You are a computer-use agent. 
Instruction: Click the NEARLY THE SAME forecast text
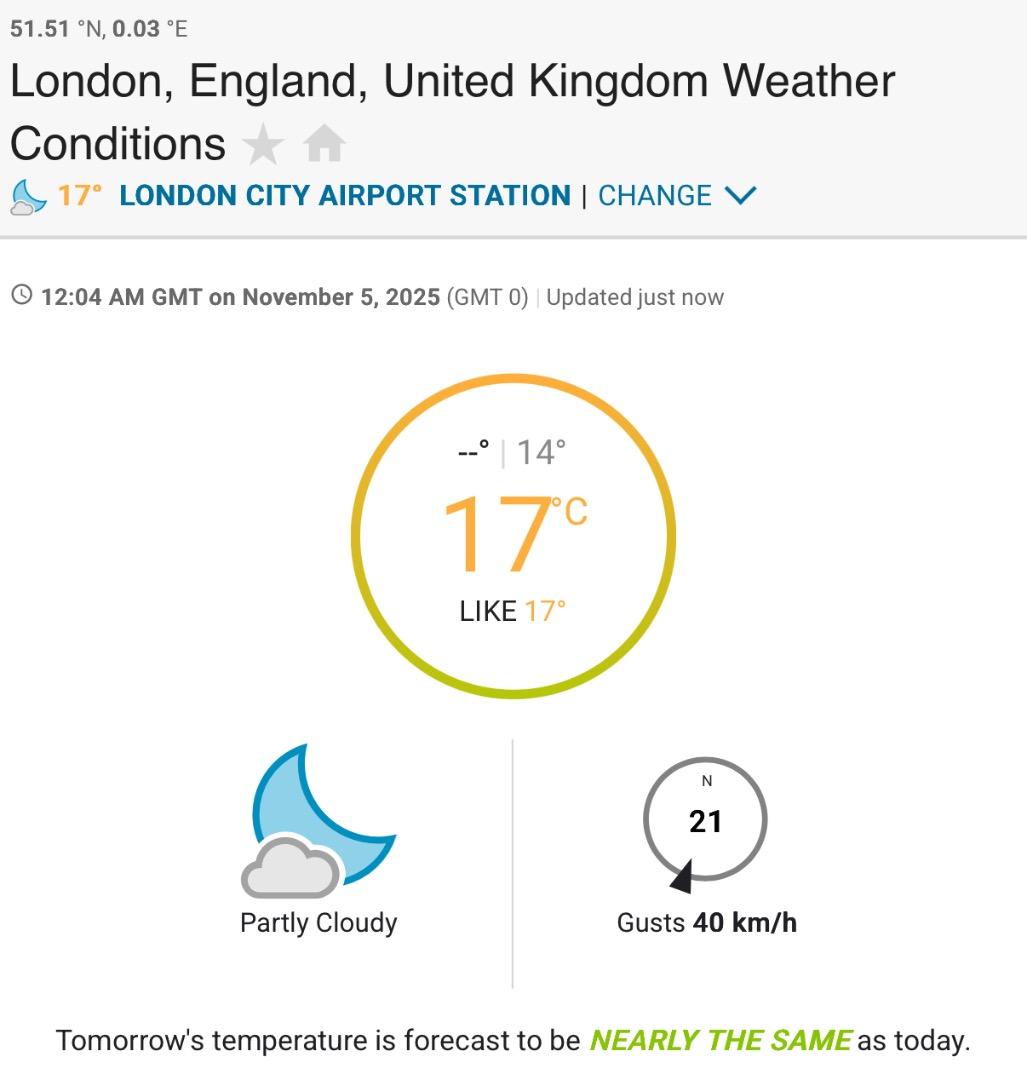tap(720, 1040)
